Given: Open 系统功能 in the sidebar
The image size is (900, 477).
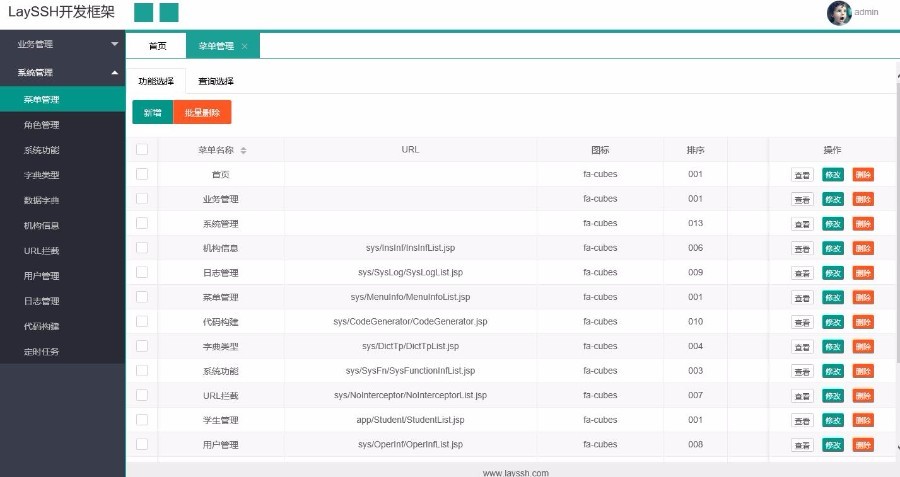Looking at the screenshot, I should pyautogui.click(x=63, y=150).
